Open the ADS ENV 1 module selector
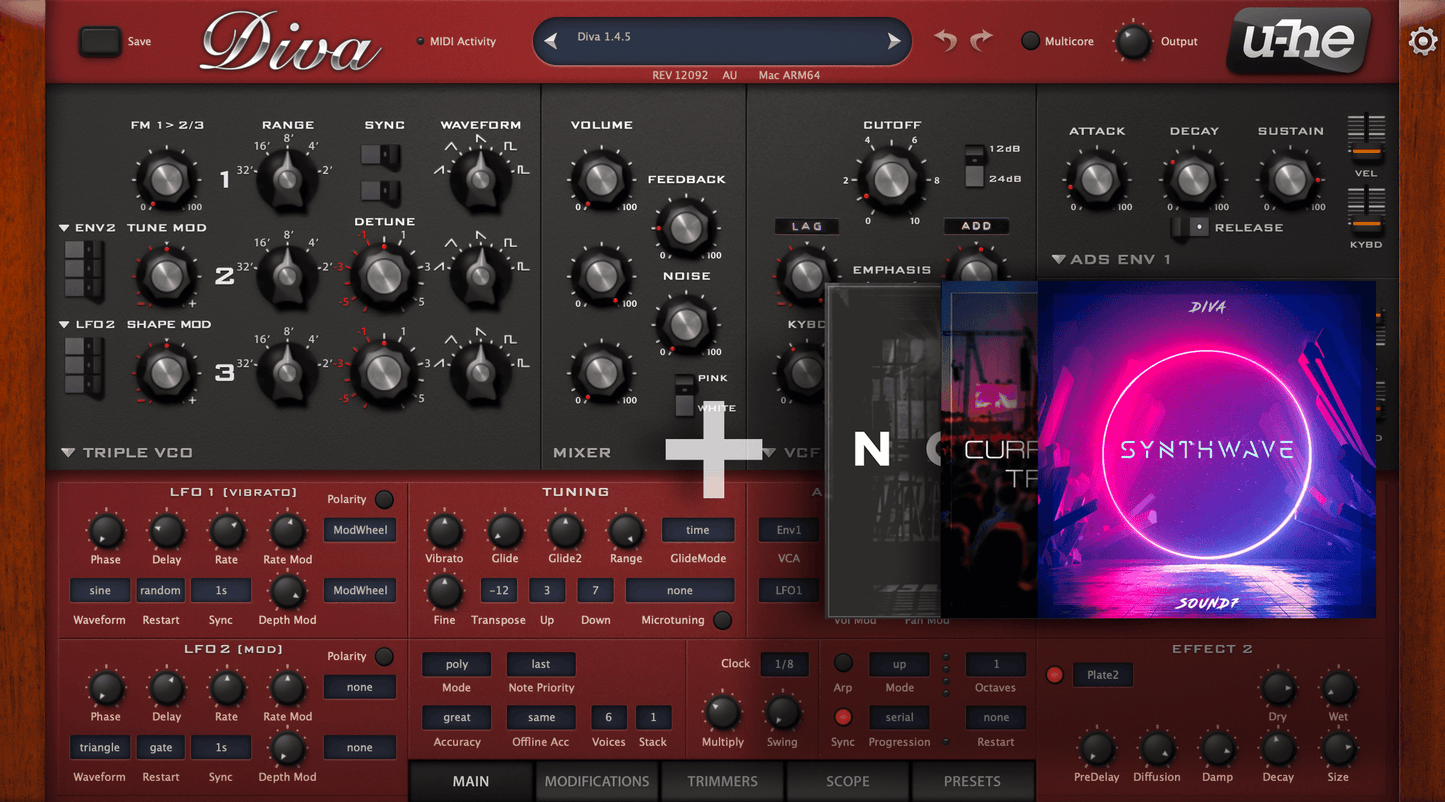The width and height of the screenshot is (1445, 802). coord(1058,260)
